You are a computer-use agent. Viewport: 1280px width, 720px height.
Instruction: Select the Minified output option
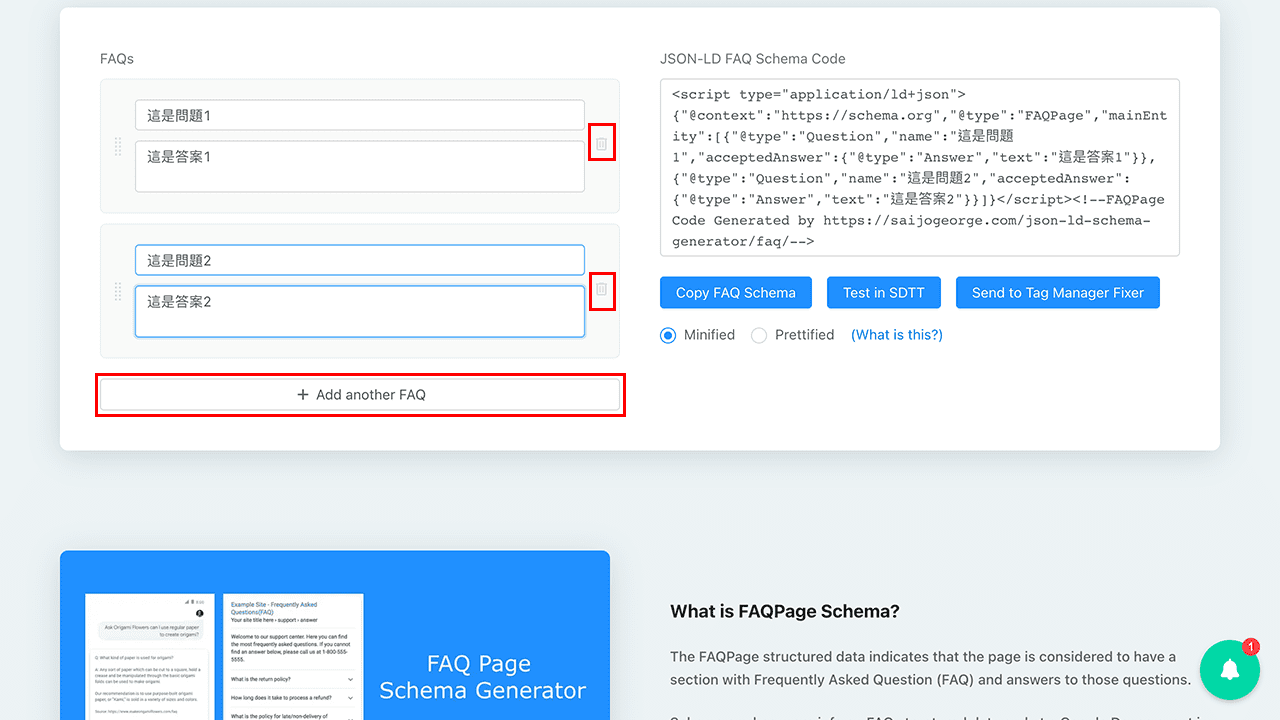point(667,335)
